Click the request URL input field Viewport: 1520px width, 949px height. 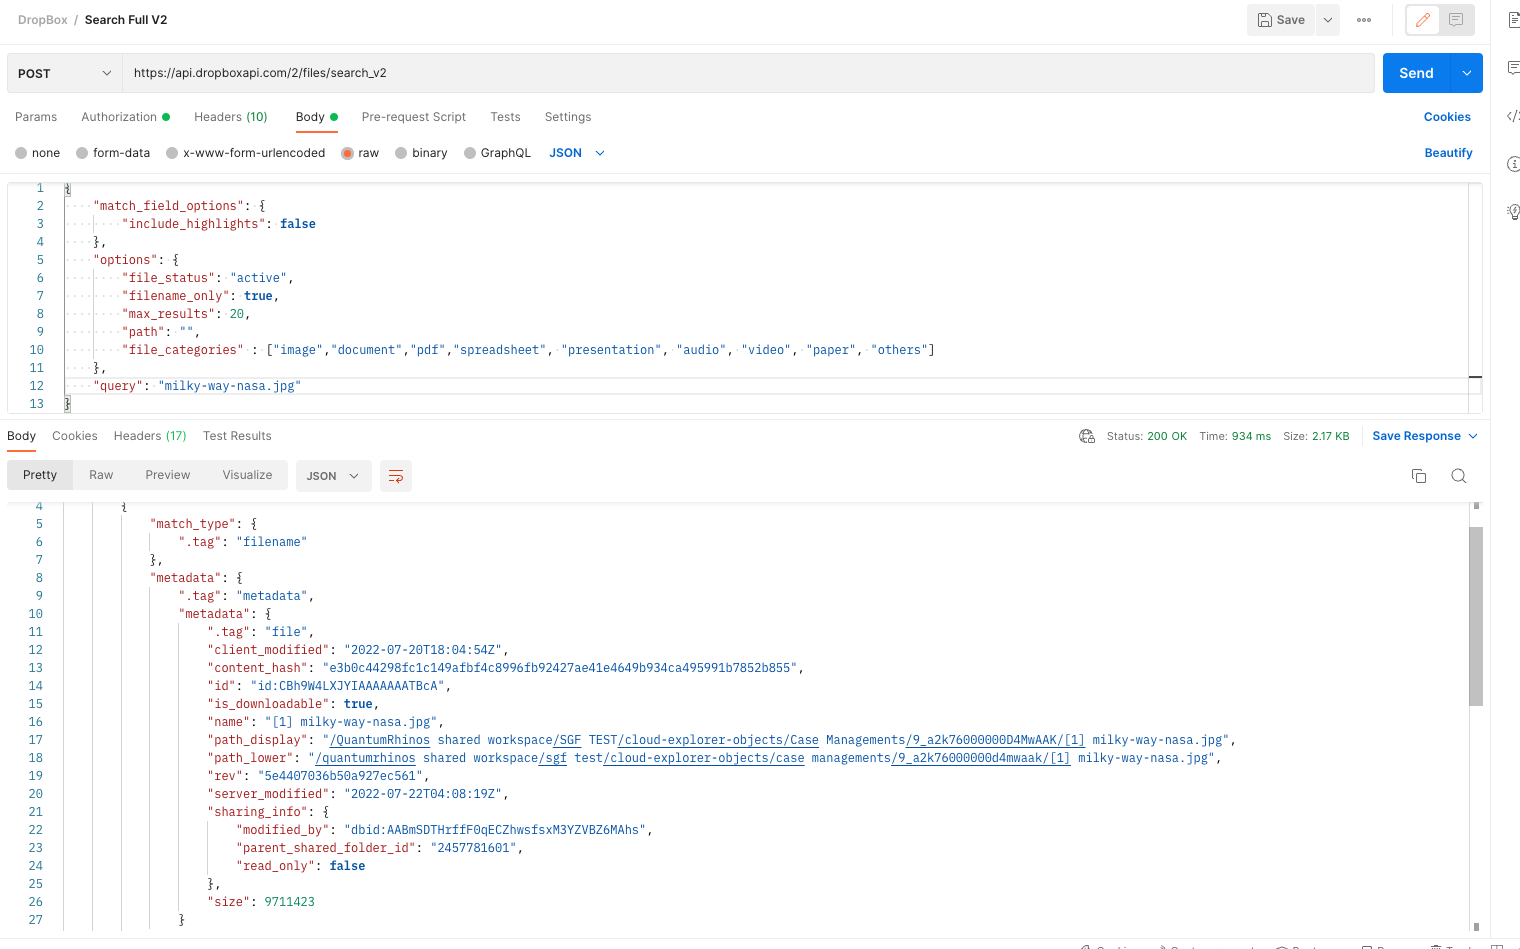(x=748, y=73)
